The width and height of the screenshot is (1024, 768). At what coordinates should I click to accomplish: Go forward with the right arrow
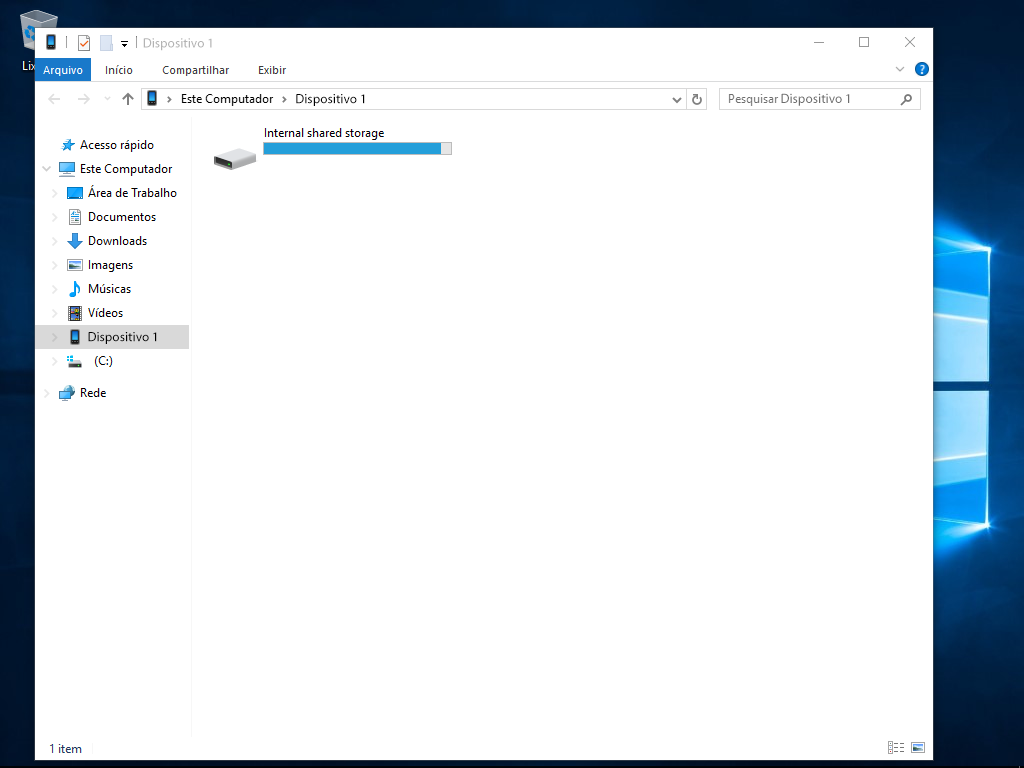point(84,99)
